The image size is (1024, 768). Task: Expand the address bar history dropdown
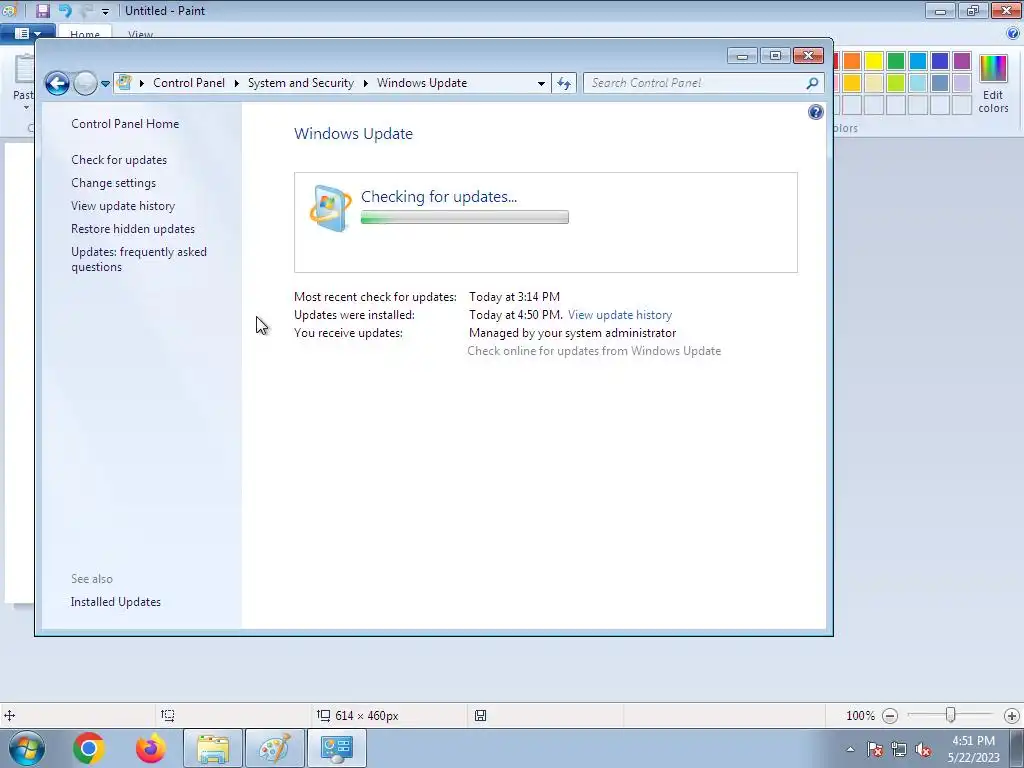541,84
